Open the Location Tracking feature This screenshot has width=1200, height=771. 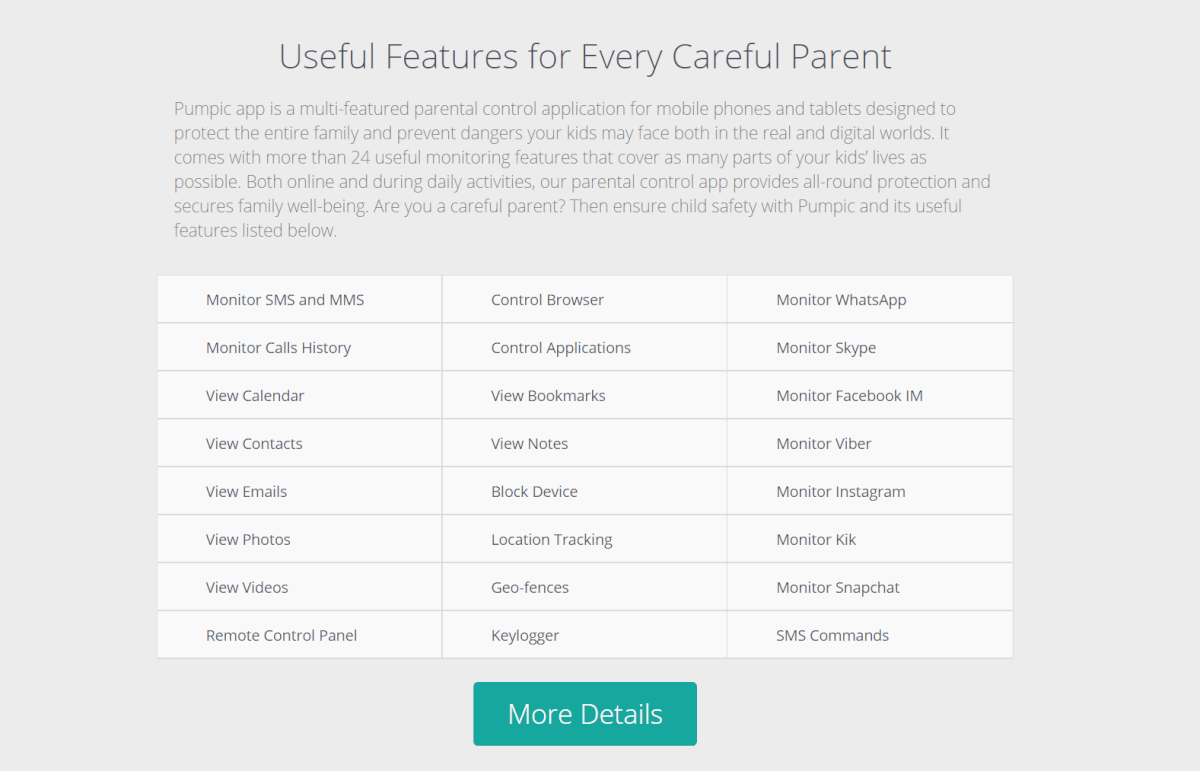point(584,540)
